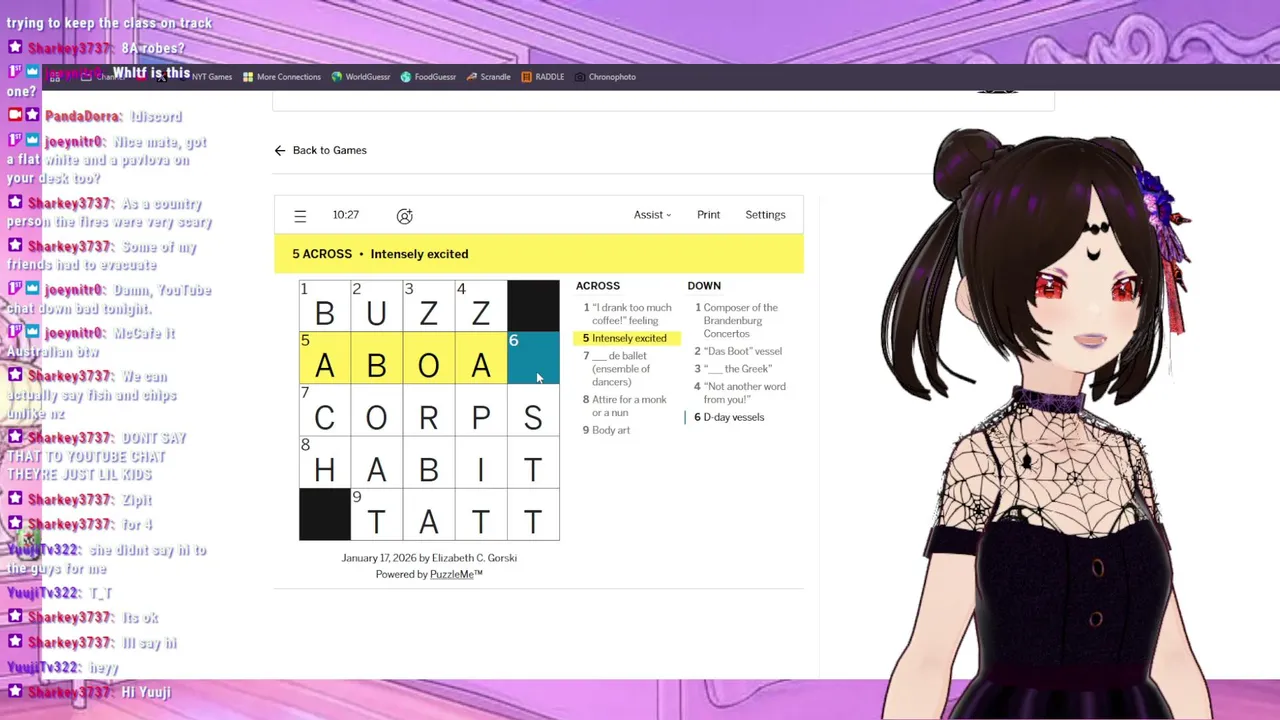
Task: Open the RADDLE bookmark
Action: point(543,77)
